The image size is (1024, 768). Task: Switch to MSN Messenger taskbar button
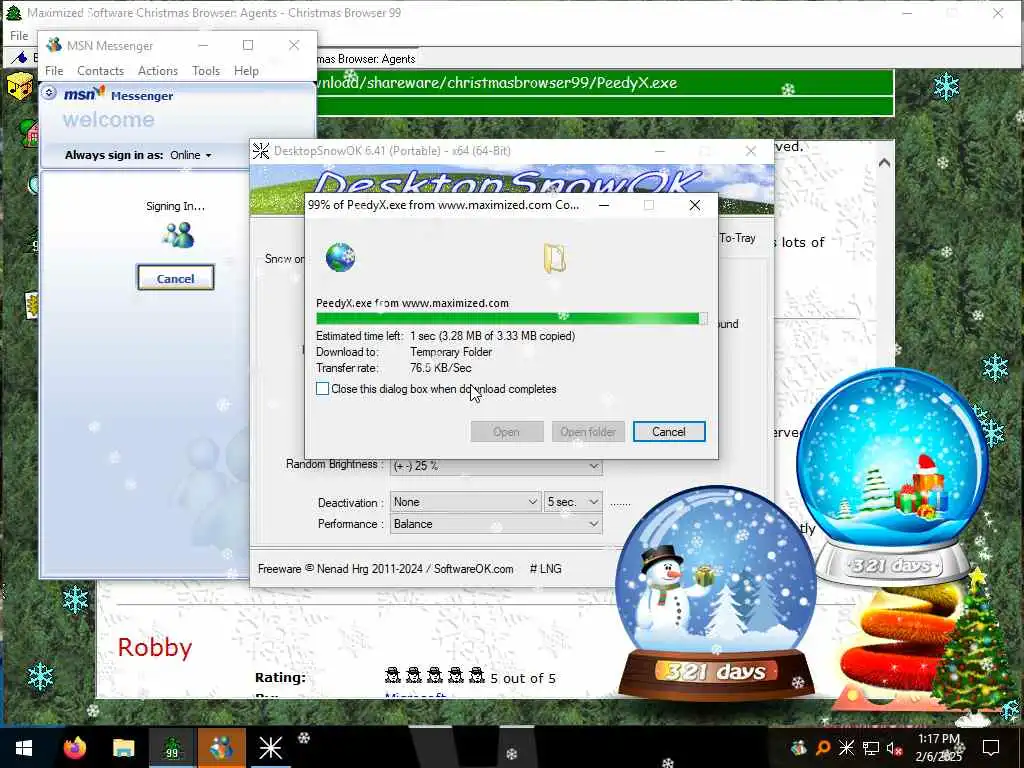tap(221, 748)
